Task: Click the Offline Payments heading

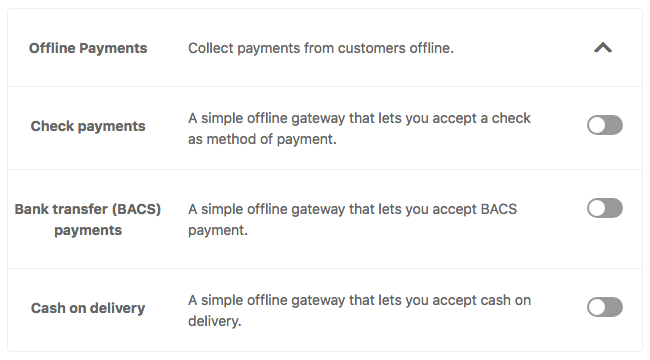Action: click(88, 48)
